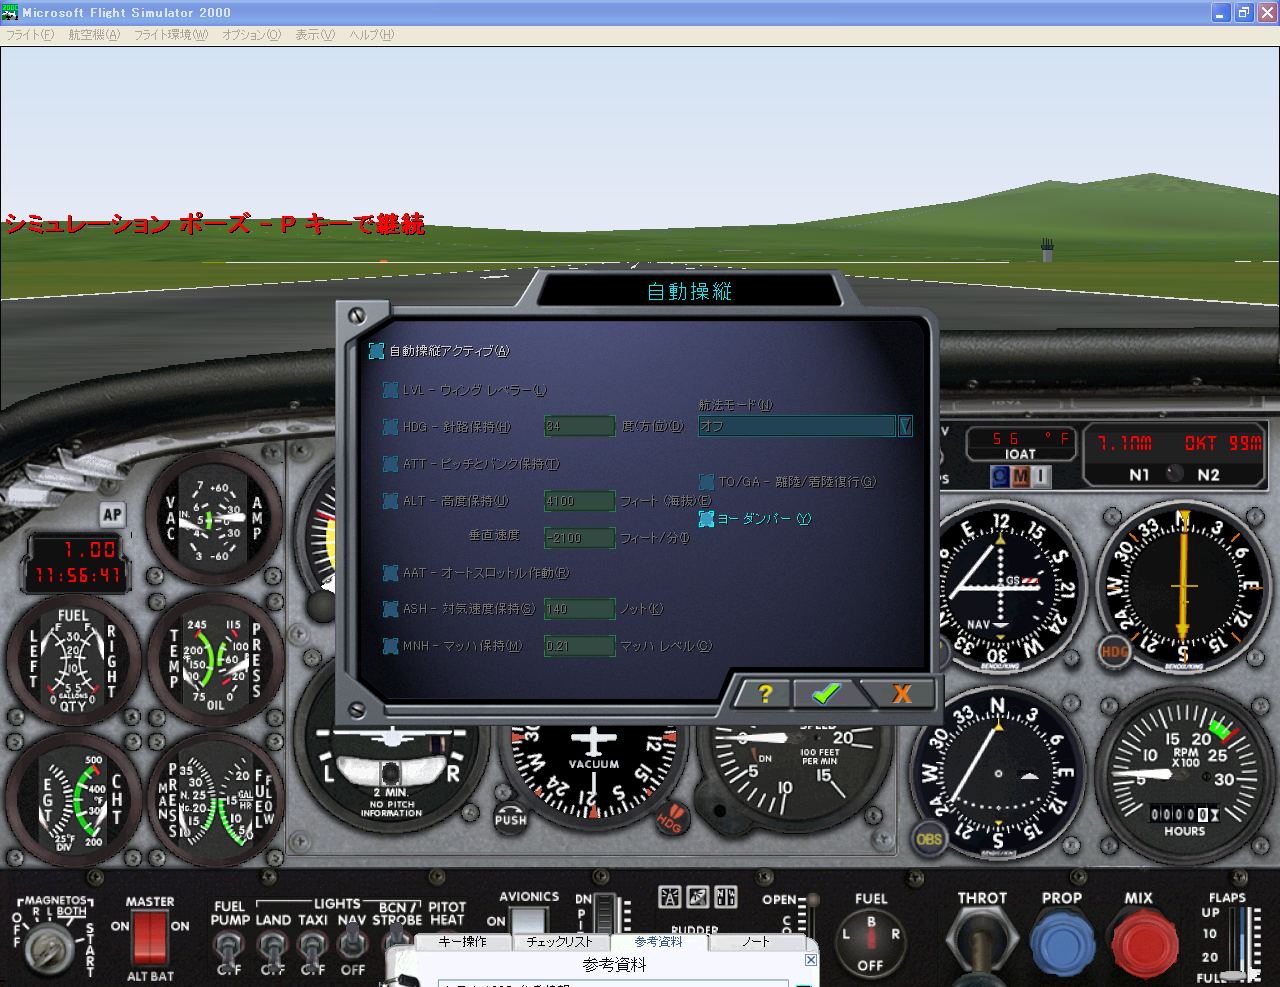Enable the AAT オートスロットル作動 checkbox
The image size is (1280, 987).
(391, 573)
